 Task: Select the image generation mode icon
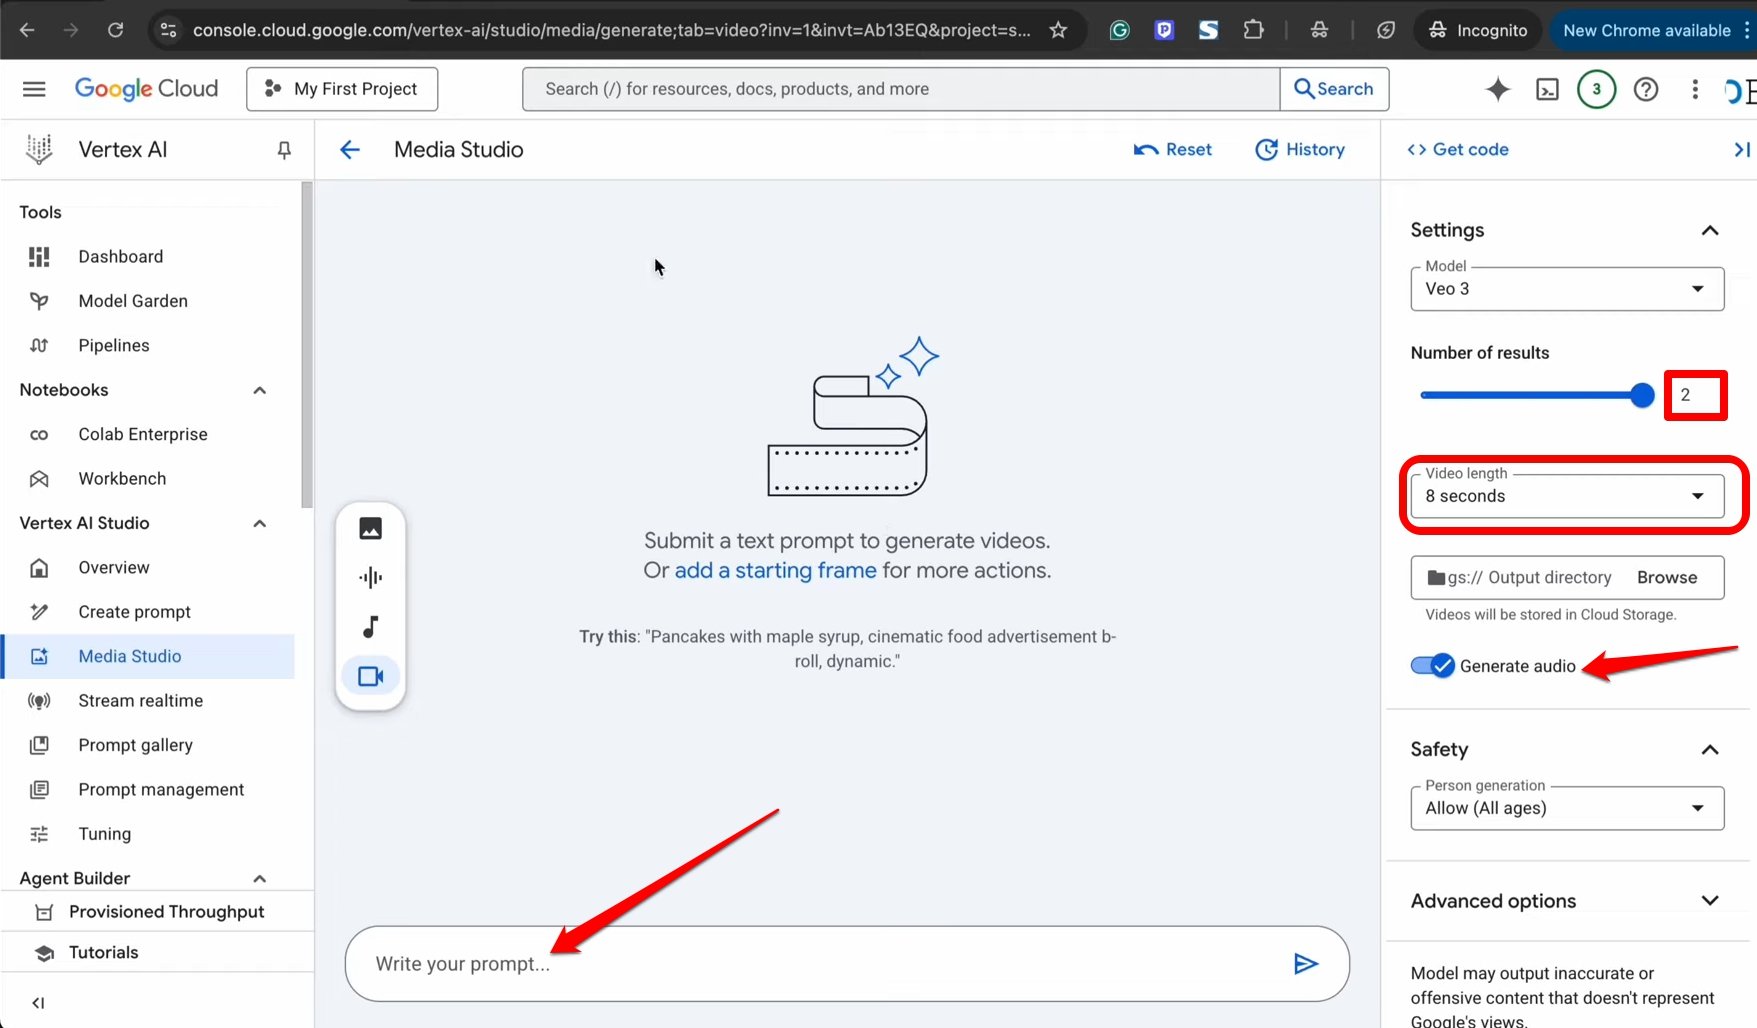370,528
